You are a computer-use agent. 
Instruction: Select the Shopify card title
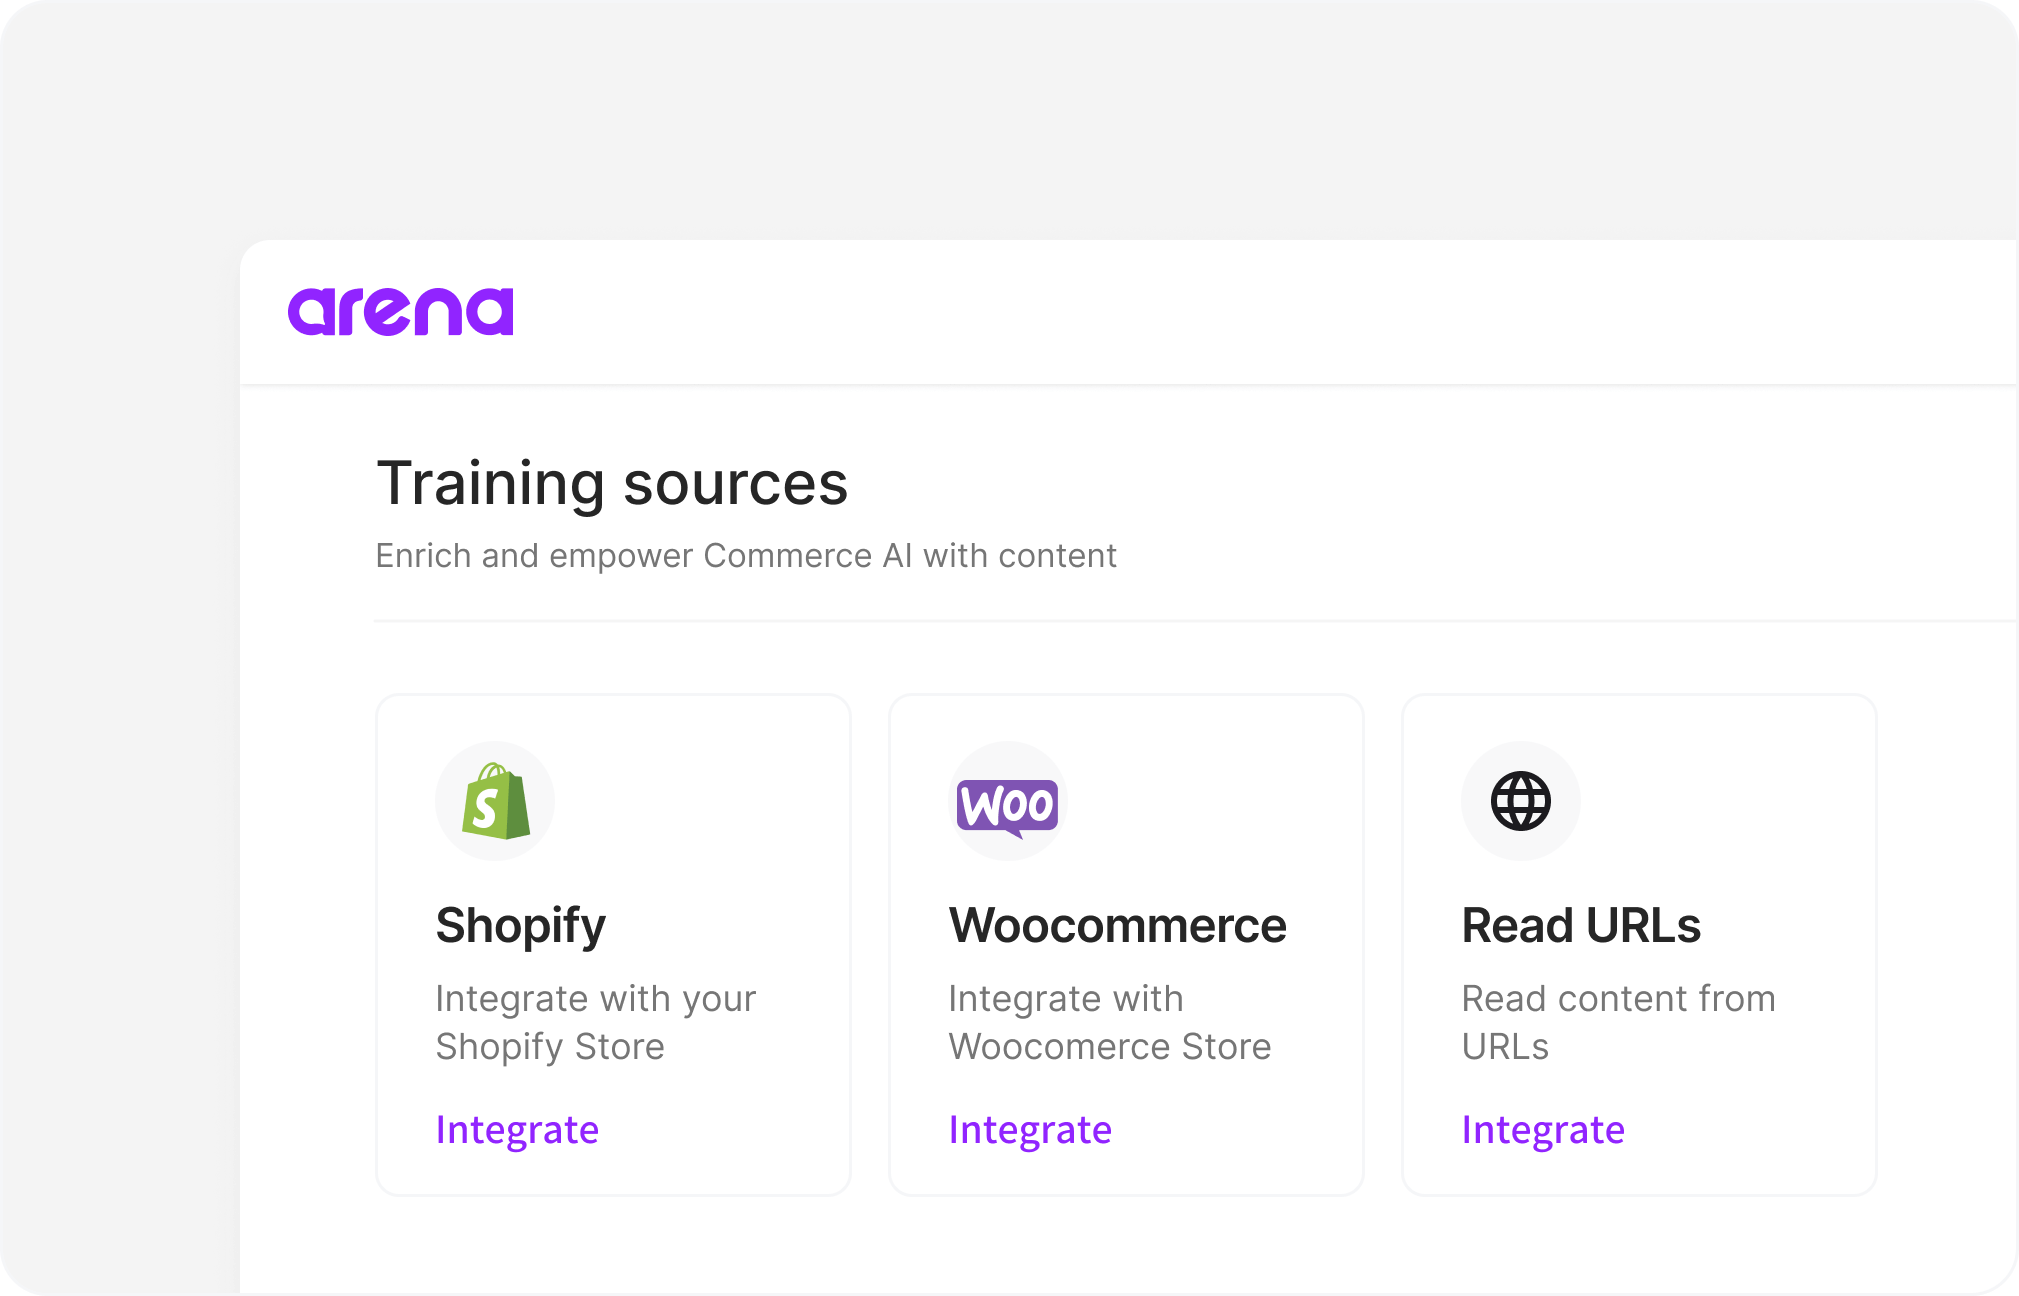point(521,926)
